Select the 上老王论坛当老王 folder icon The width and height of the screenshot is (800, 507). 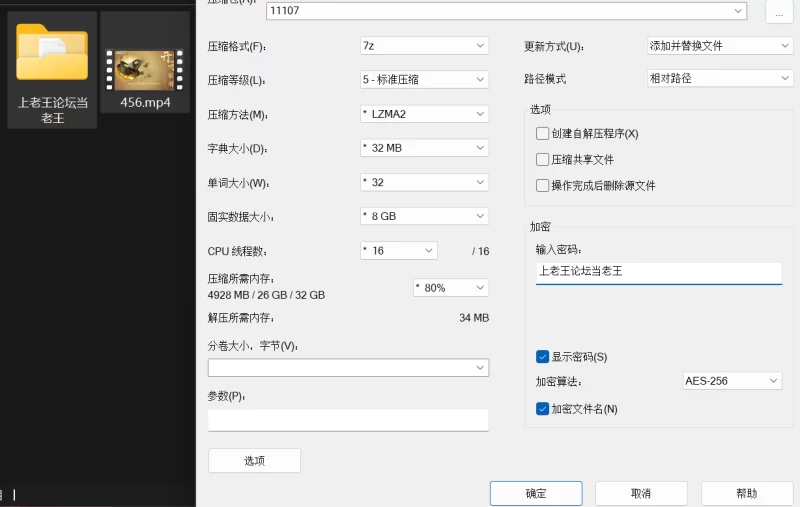[52, 53]
